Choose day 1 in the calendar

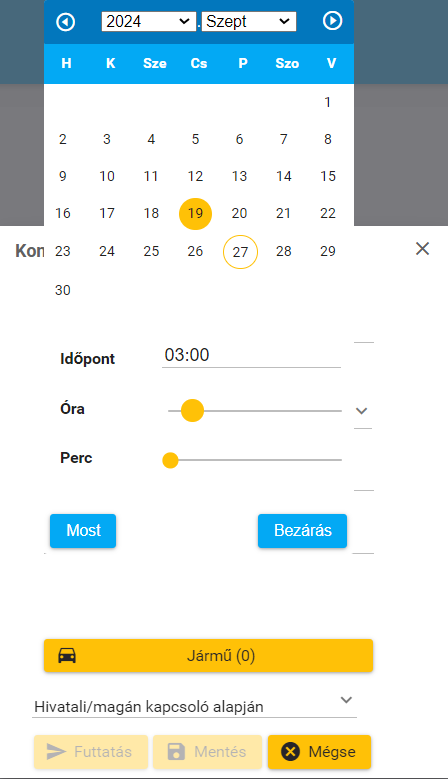click(x=327, y=102)
